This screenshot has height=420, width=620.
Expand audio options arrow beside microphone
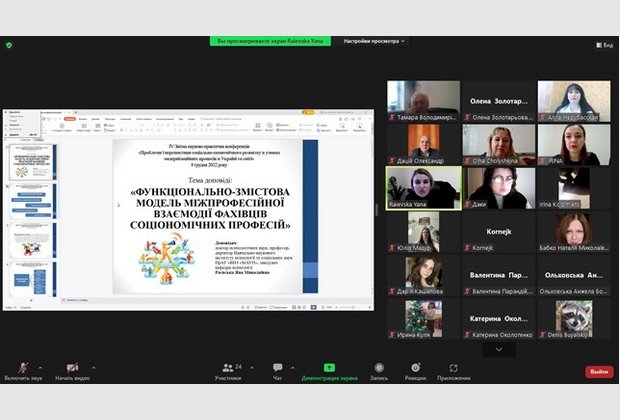point(39,368)
